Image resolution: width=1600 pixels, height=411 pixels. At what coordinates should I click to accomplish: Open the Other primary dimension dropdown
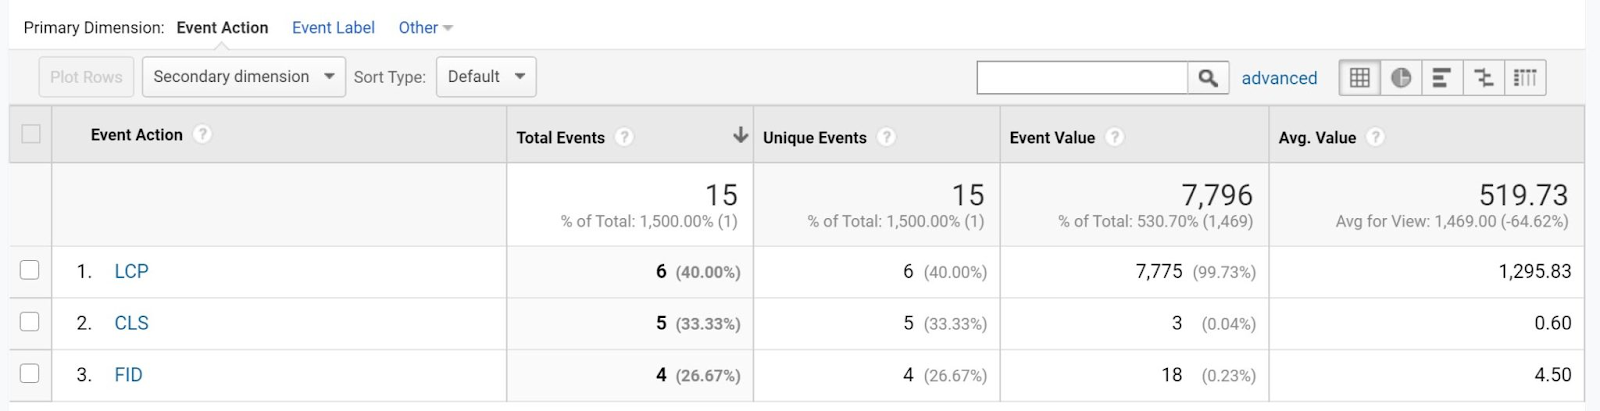click(x=425, y=28)
